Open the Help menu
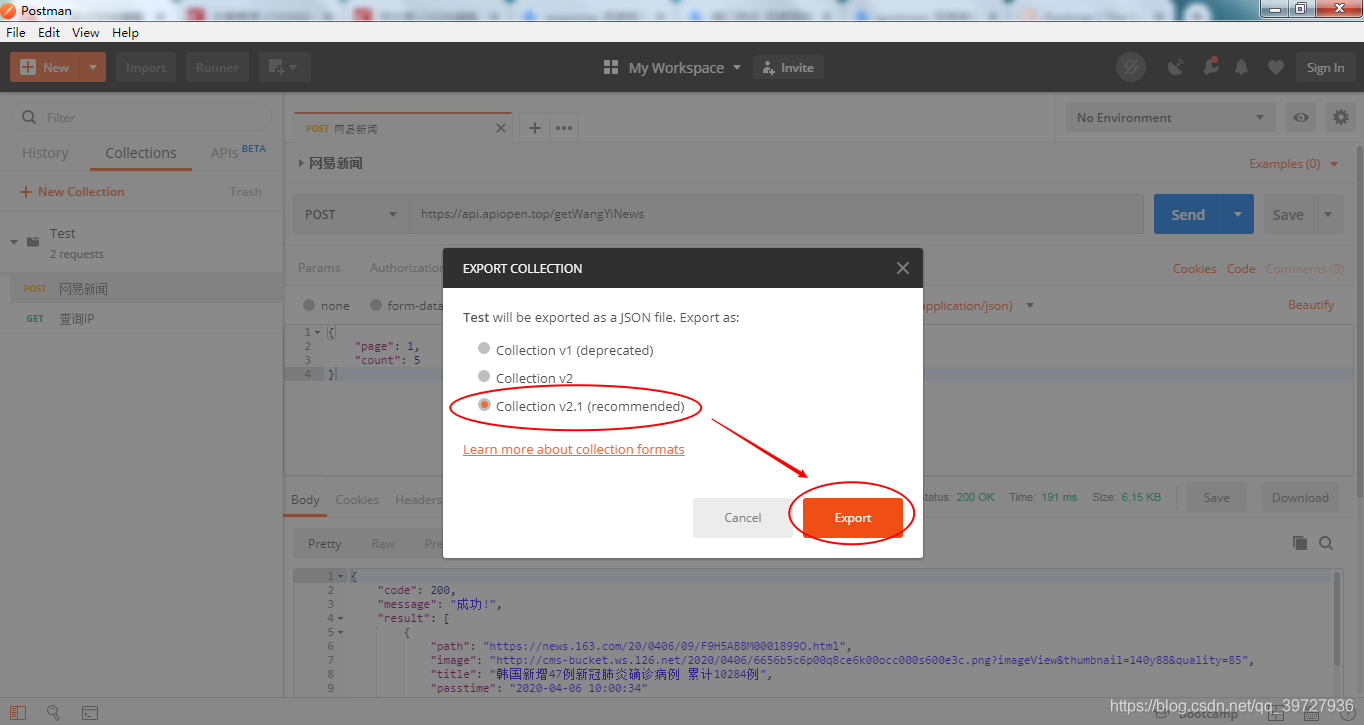The height and width of the screenshot is (725, 1364). tap(125, 32)
